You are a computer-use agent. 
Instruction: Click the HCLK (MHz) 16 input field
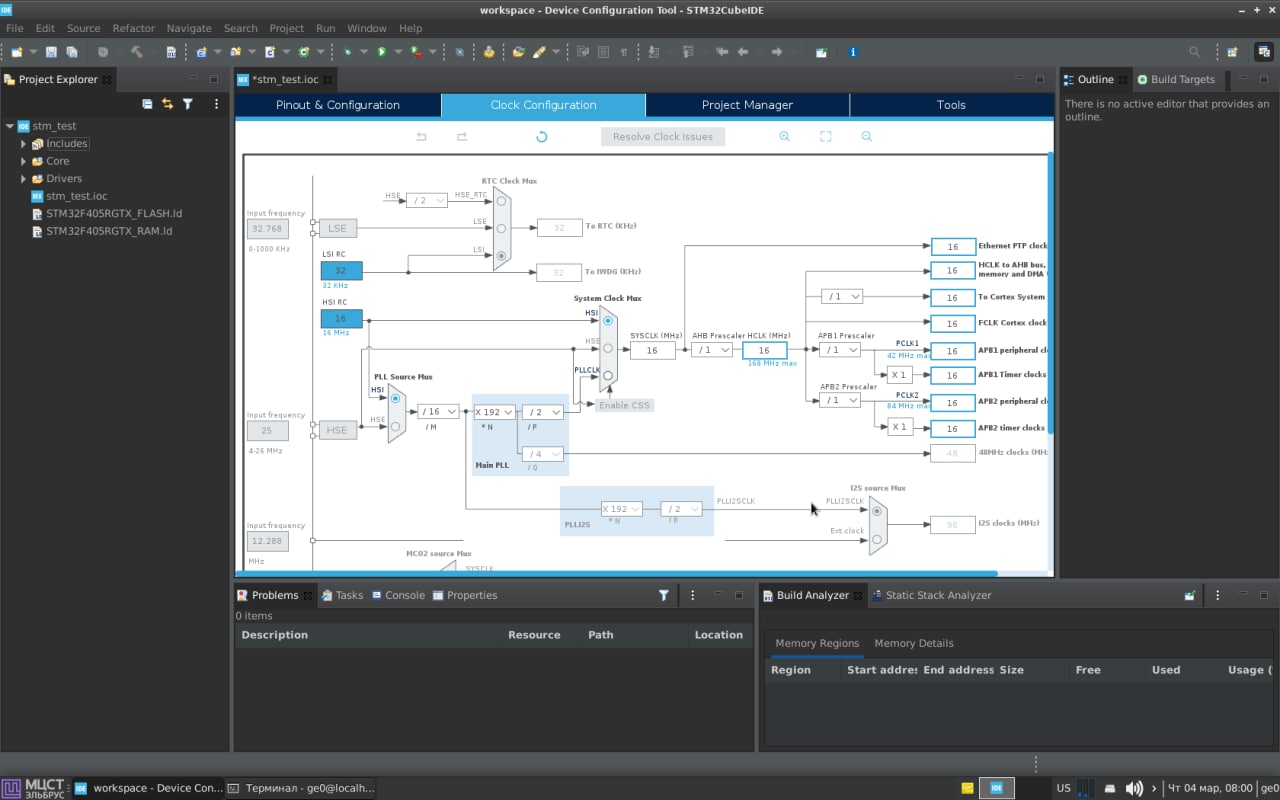[x=764, y=350]
